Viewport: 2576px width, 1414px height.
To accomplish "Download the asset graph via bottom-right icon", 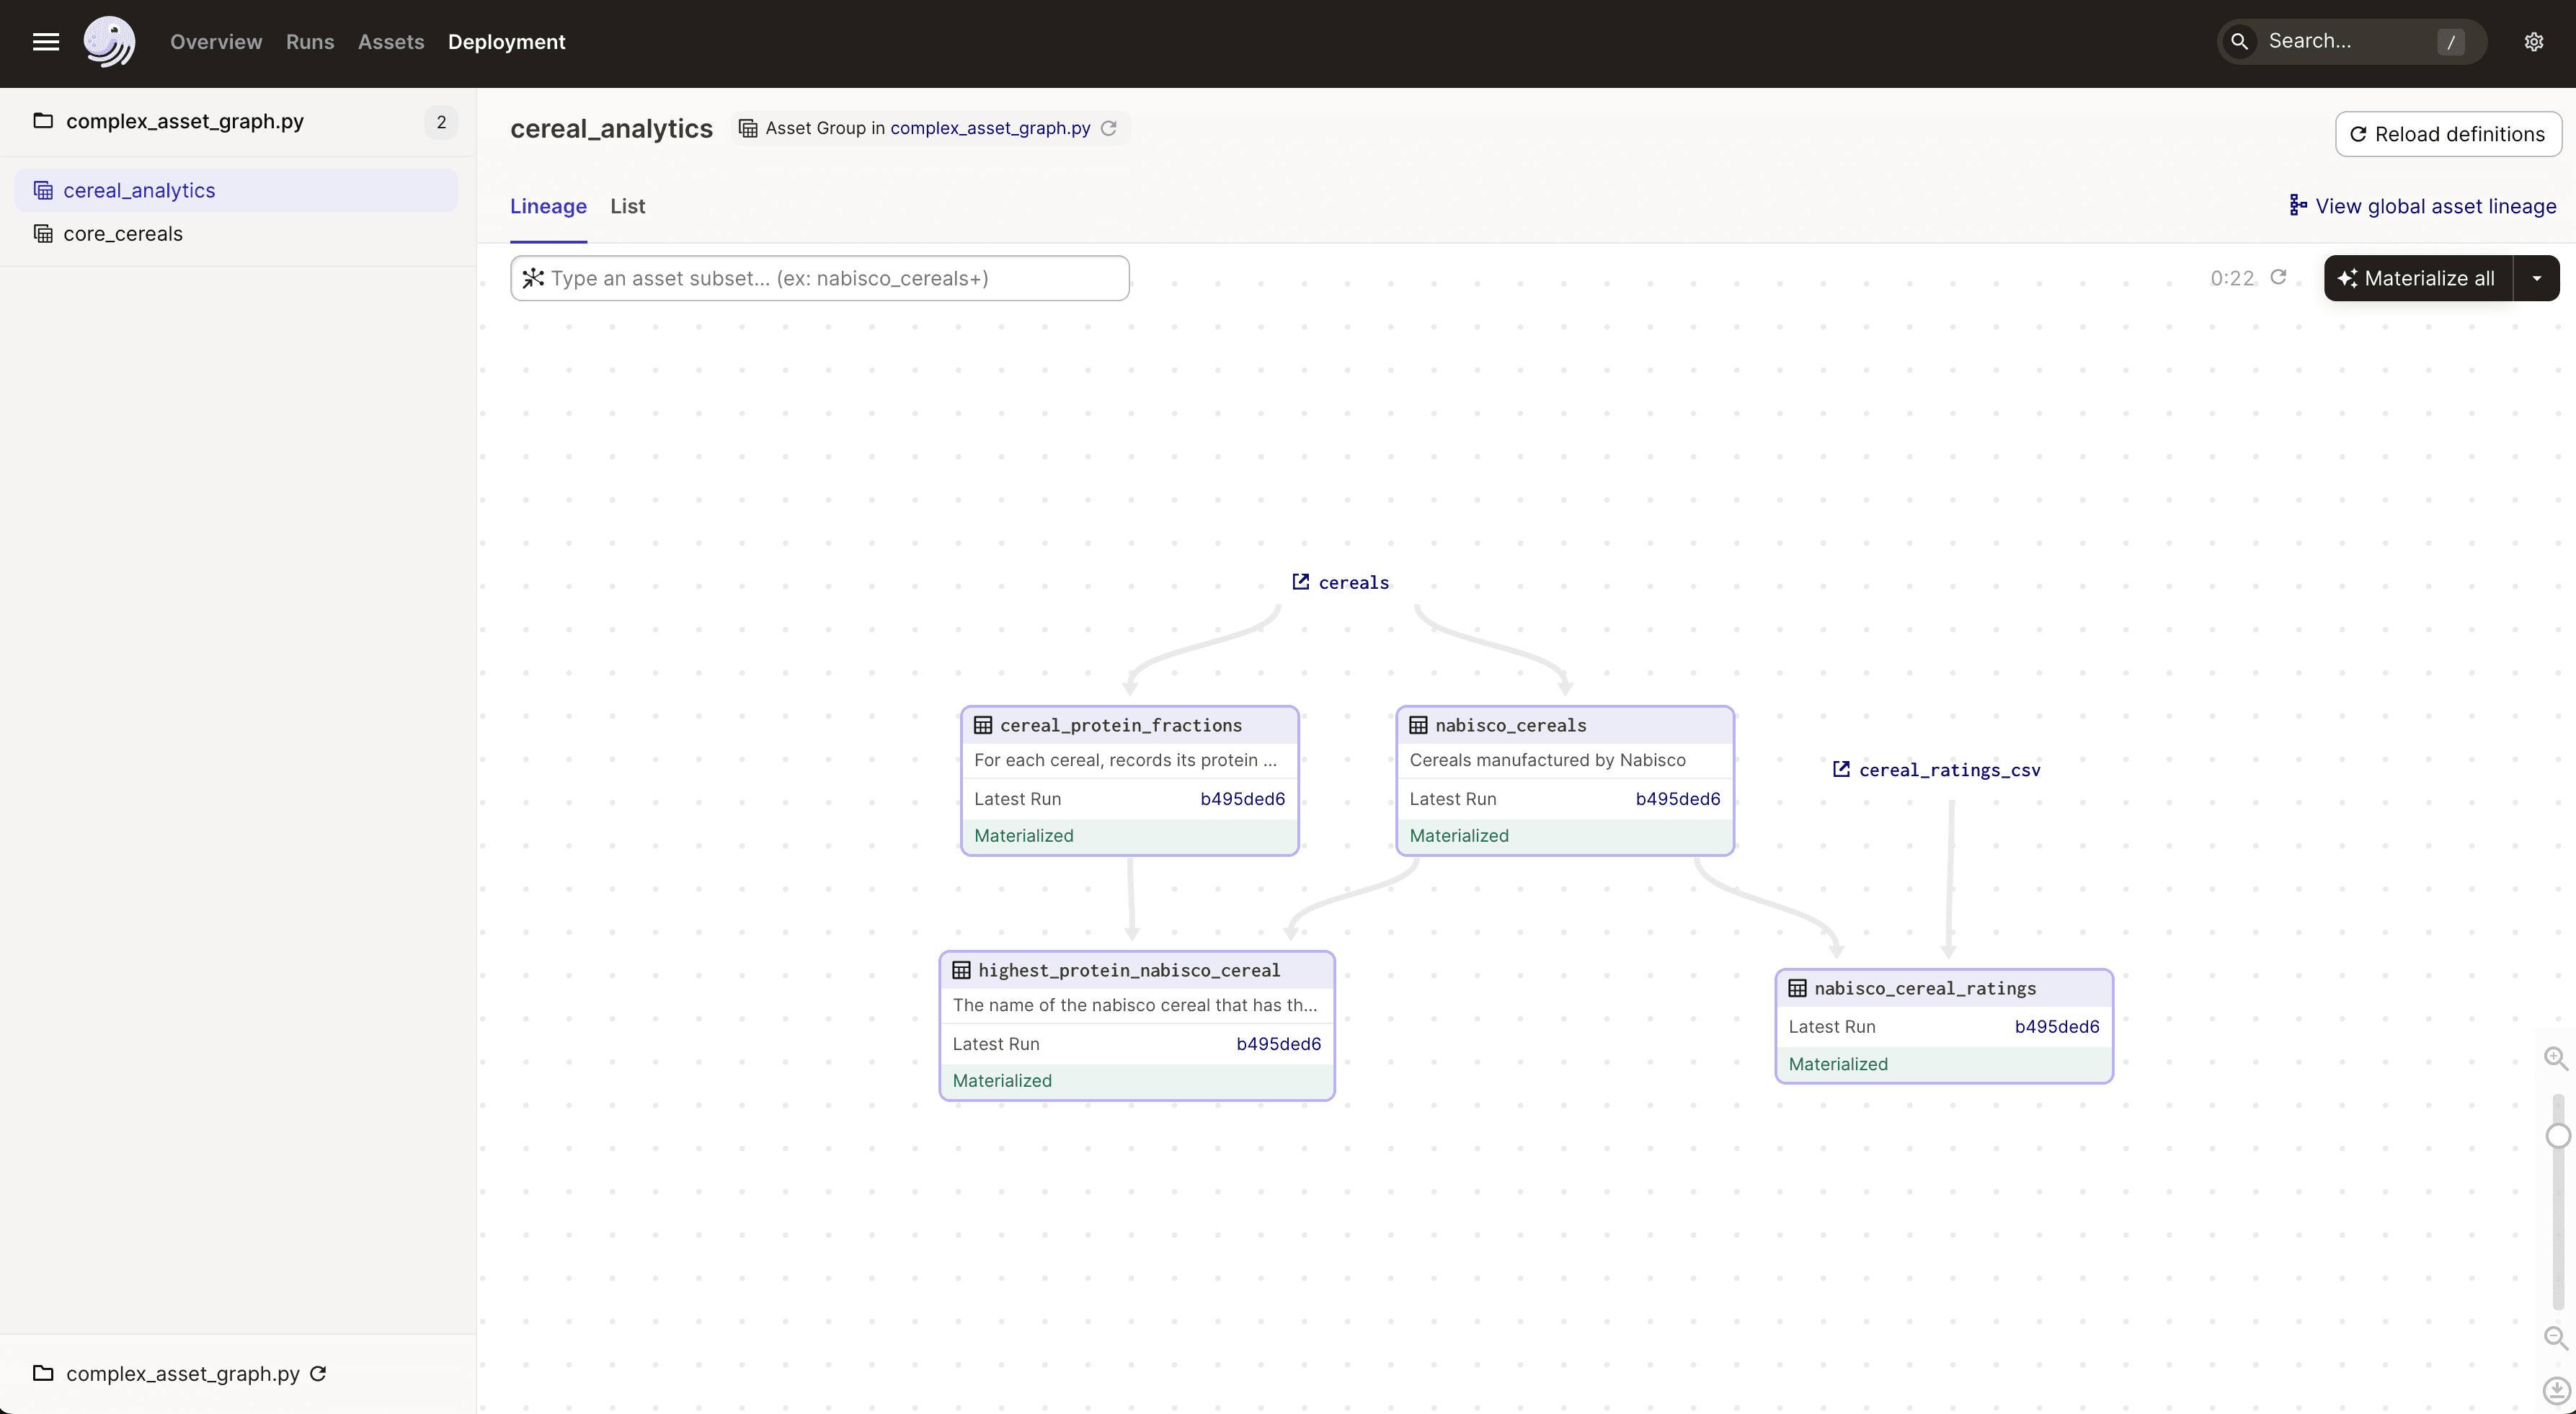I will click(2558, 1390).
